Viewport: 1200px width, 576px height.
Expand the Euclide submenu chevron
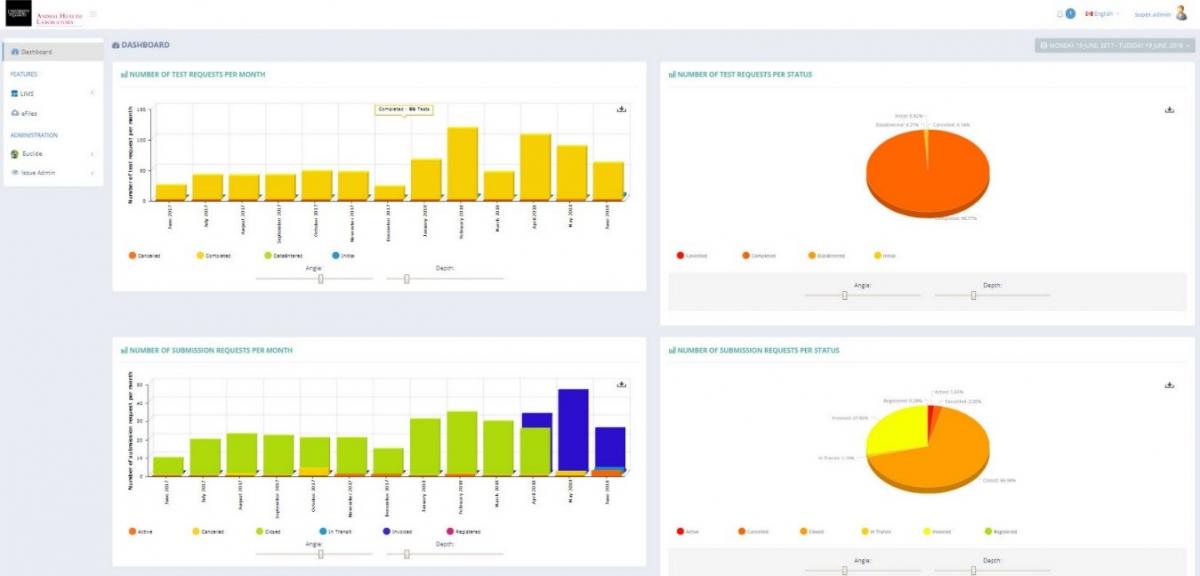92,154
